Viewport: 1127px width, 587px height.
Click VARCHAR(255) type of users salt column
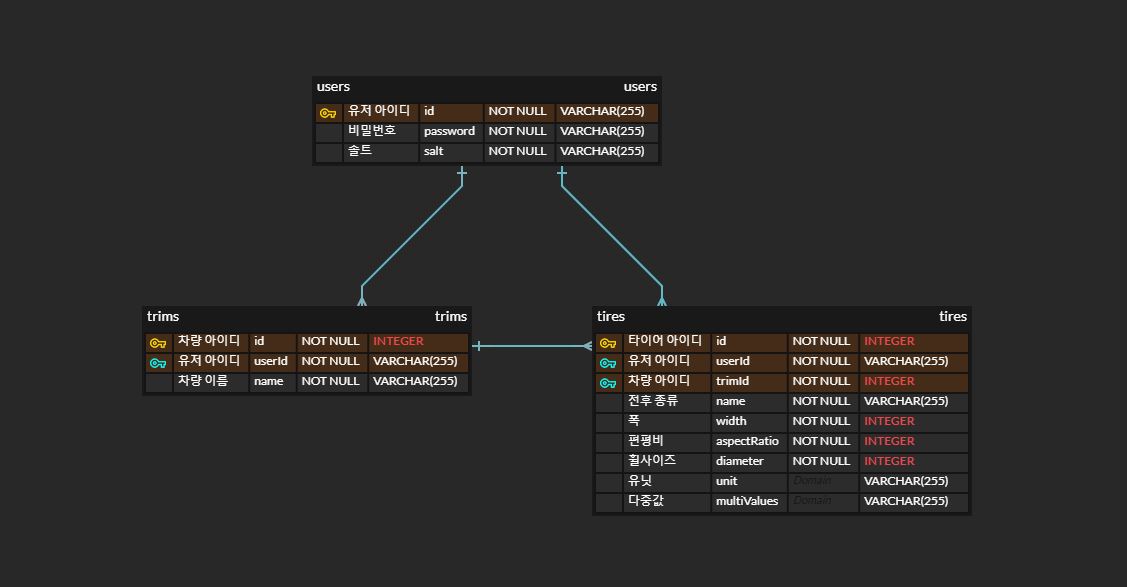tap(606, 151)
